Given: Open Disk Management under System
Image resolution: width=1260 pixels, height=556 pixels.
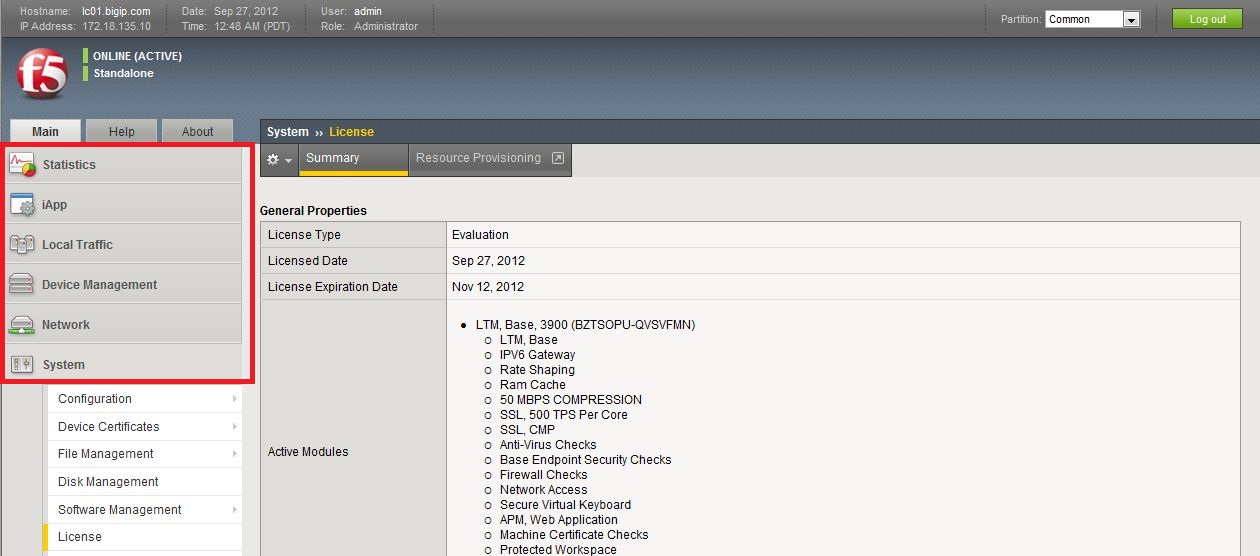Looking at the screenshot, I should [x=144, y=482].
